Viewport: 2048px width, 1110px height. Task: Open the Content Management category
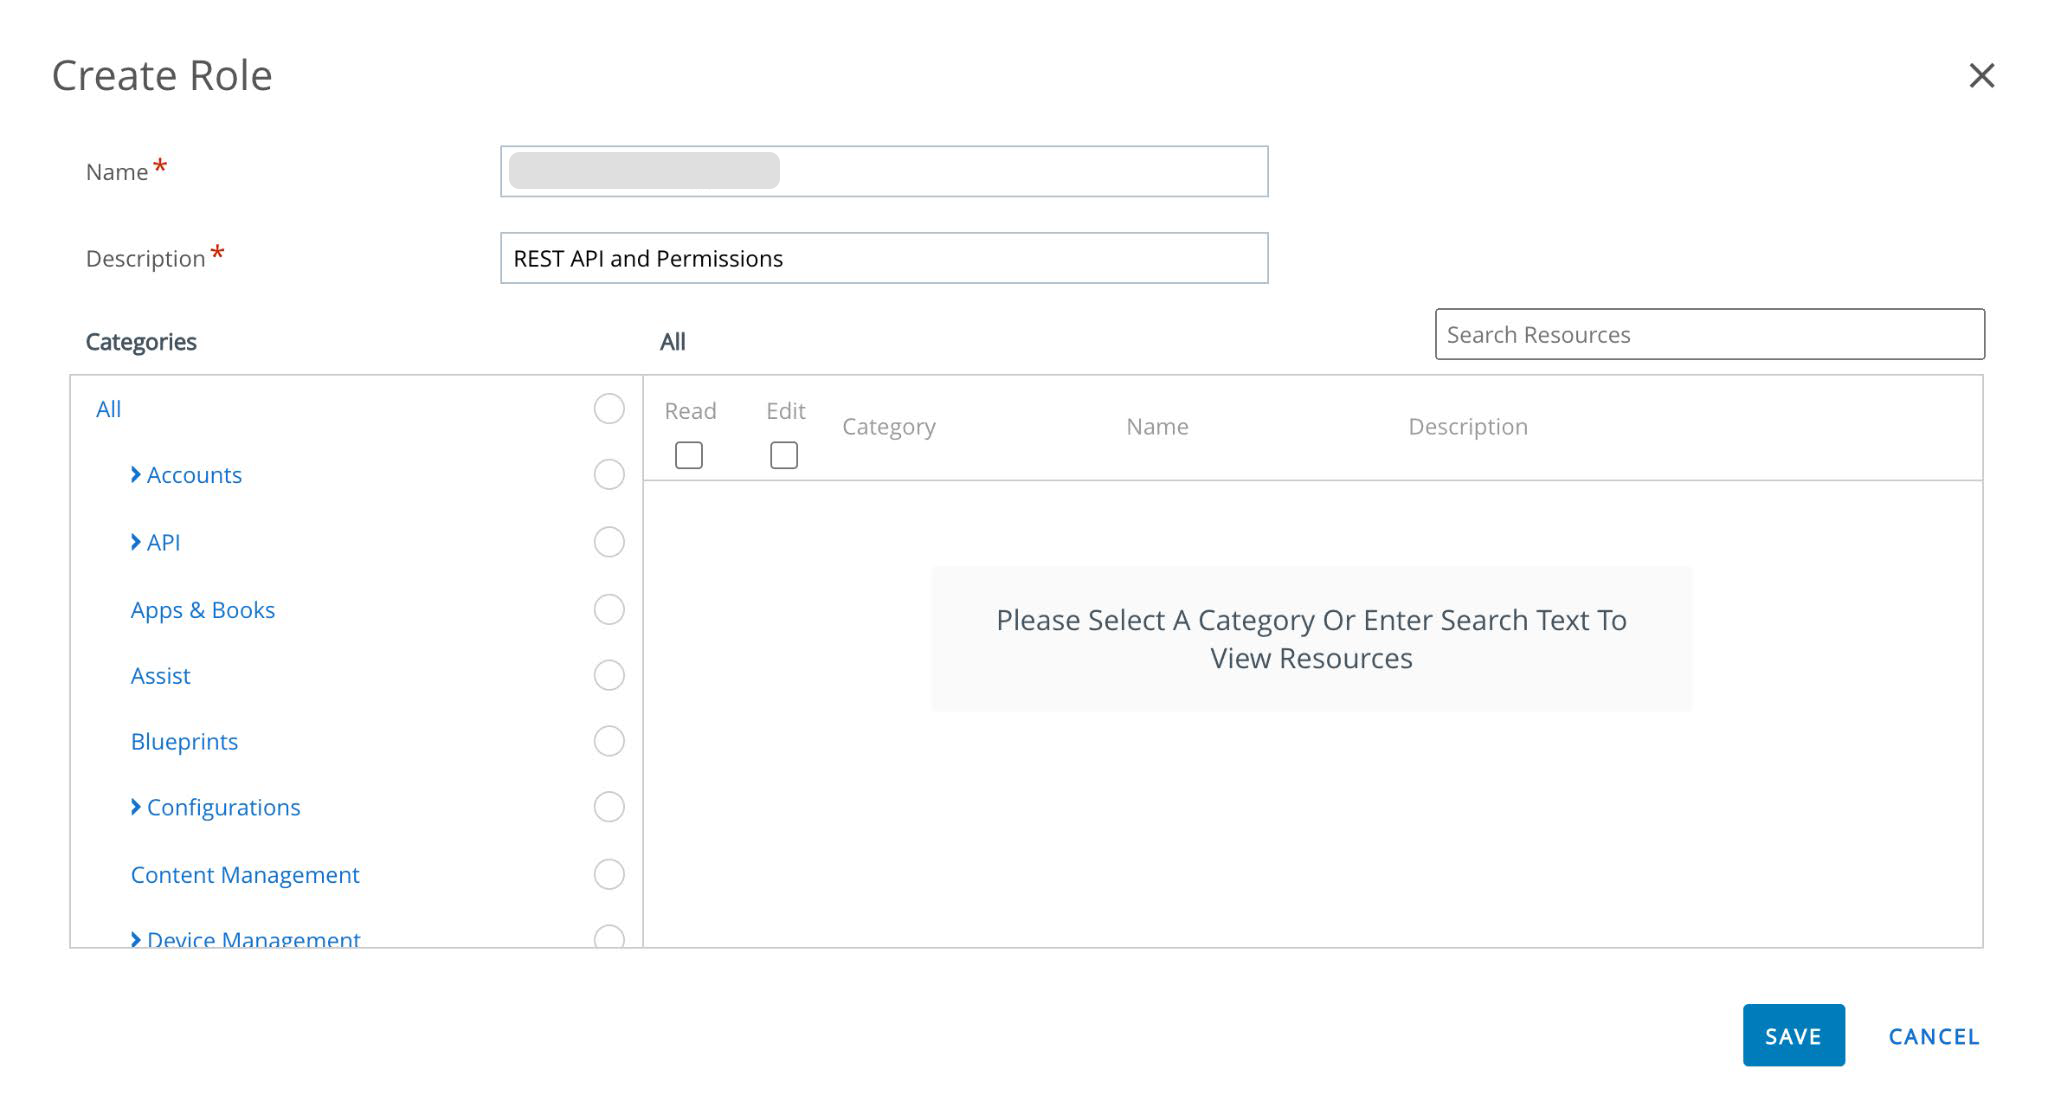tap(245, 875)
